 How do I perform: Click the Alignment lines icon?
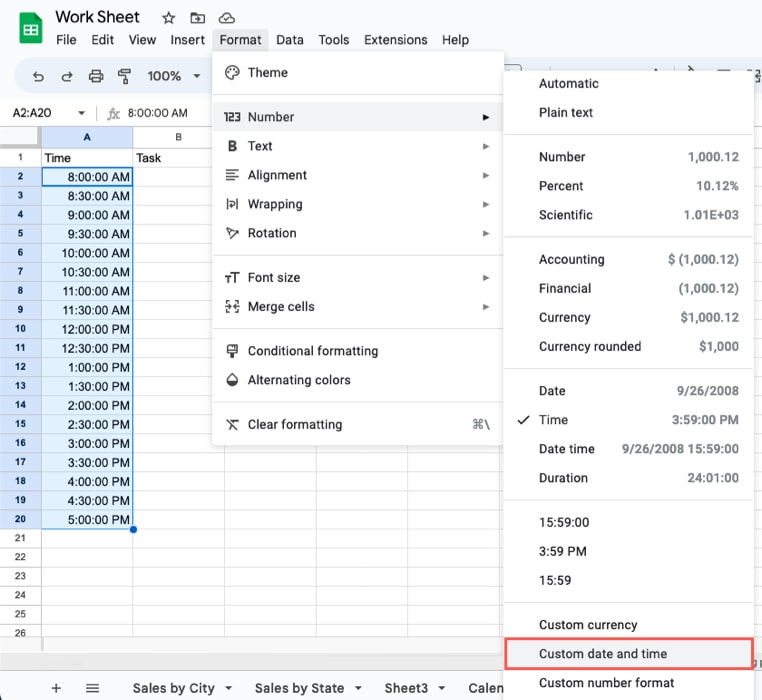click(x=232, y=175)
